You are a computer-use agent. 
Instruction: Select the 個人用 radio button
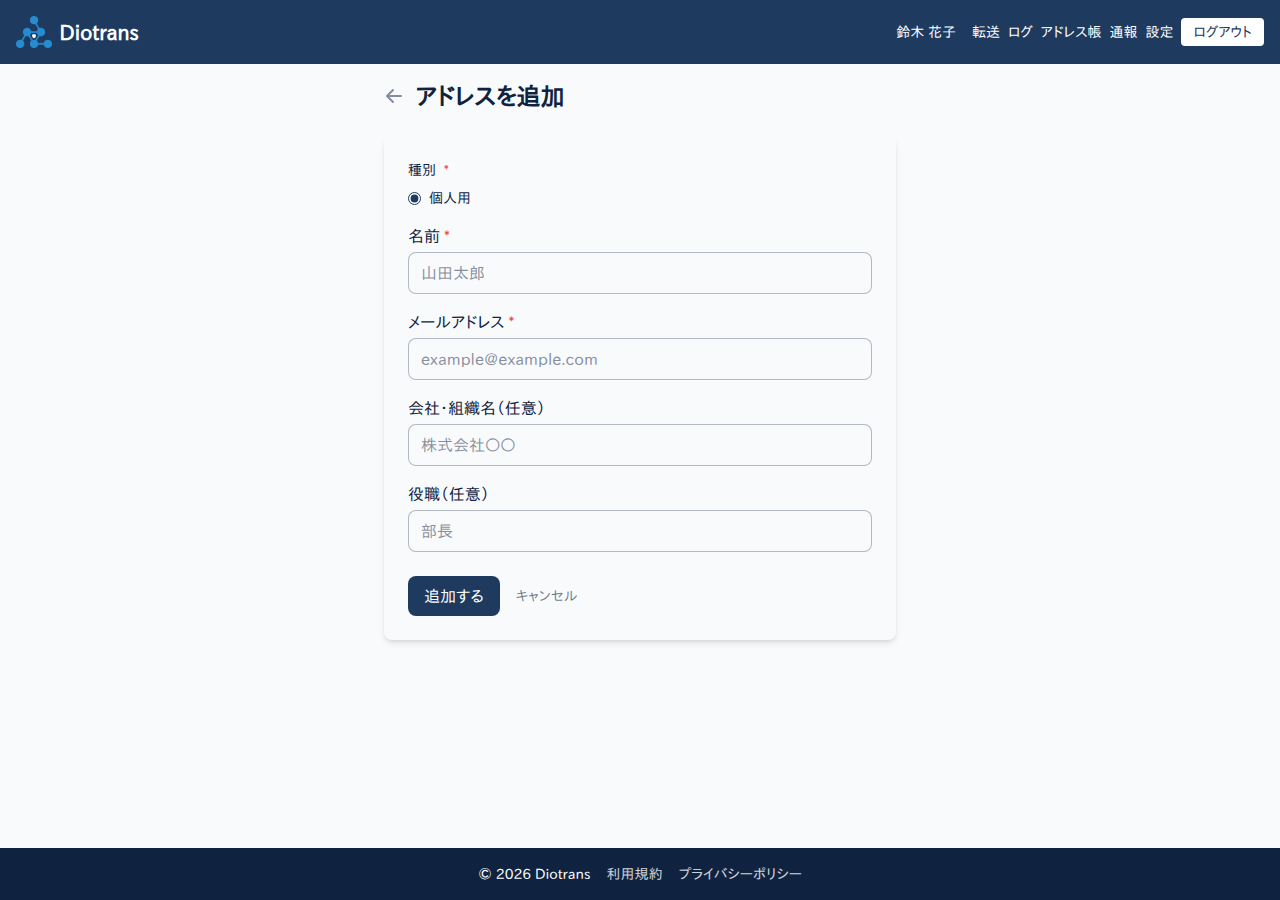click(x=415, y=198)
